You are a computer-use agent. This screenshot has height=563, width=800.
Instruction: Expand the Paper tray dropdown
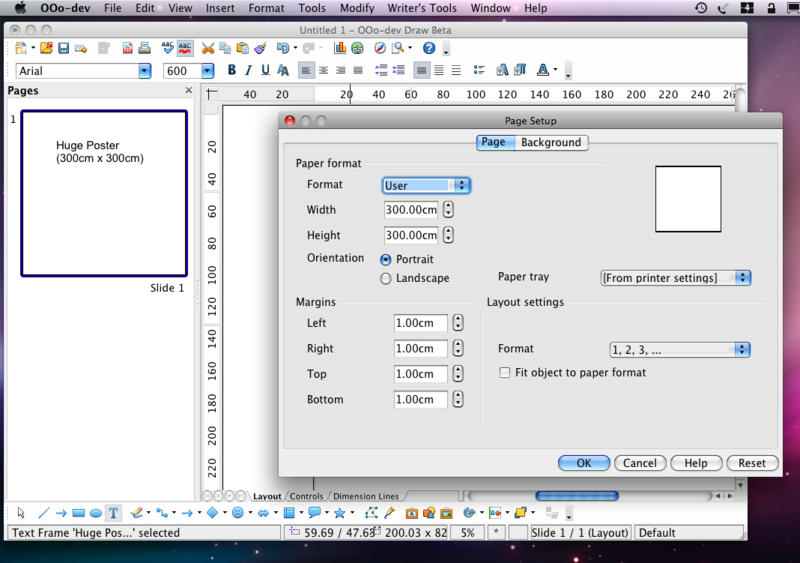tap(675, 278)
